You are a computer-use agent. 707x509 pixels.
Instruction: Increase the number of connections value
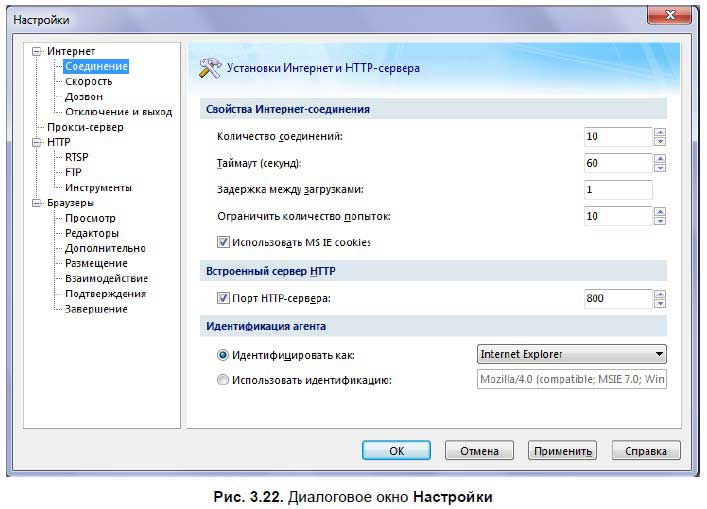[660, 132]
